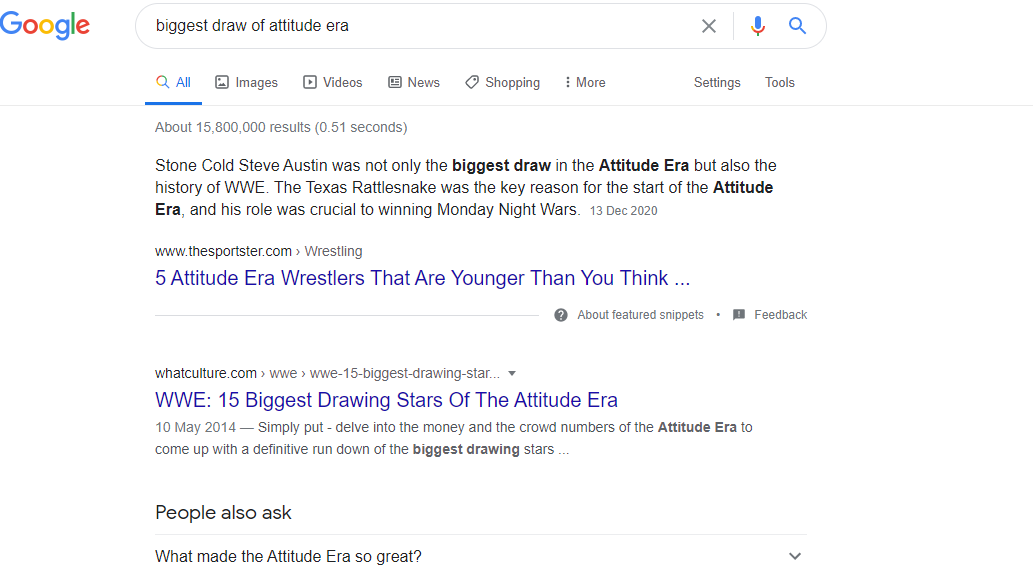Open the News results tab
The image size is (1033, 568).
pyautogui.click(x=414, y=83)
